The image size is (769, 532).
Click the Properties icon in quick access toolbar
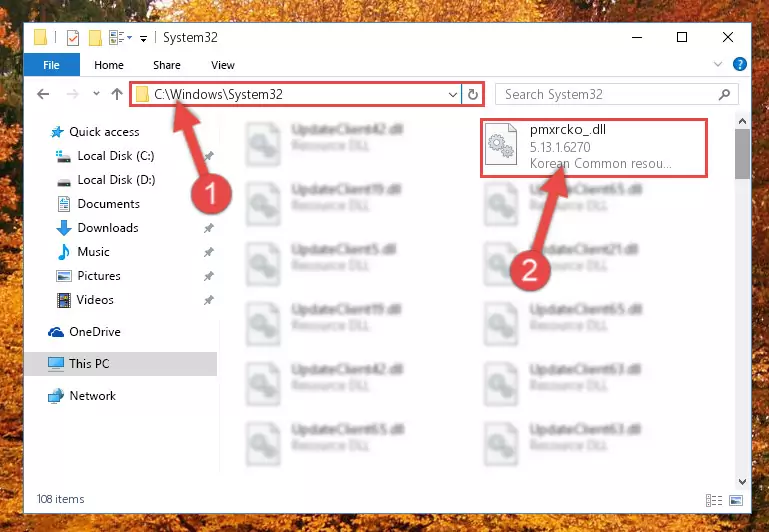[x=73, y=37]
